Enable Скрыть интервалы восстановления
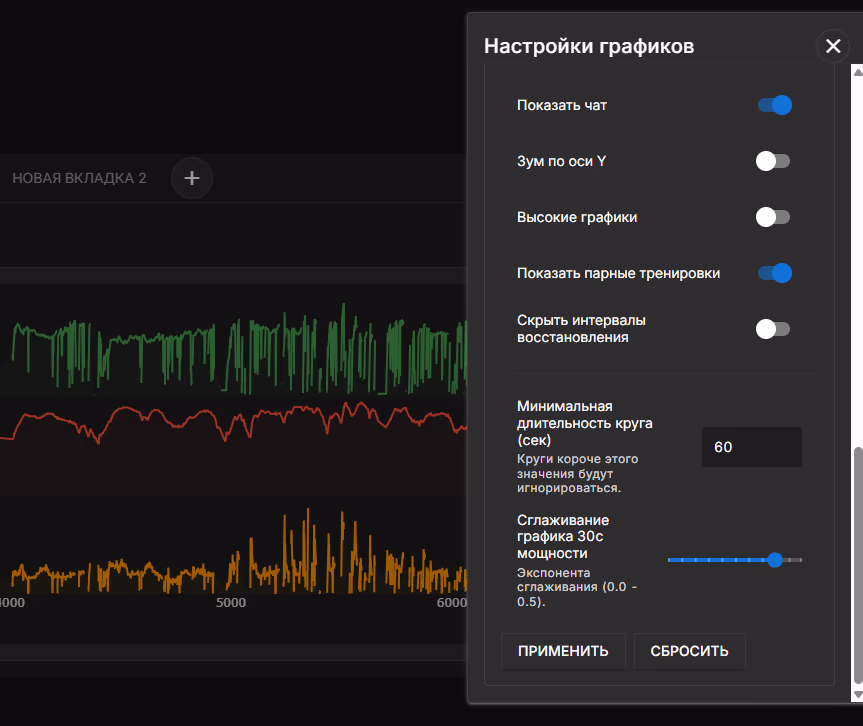Screen dimensions: 863x726 click(774, 329)
